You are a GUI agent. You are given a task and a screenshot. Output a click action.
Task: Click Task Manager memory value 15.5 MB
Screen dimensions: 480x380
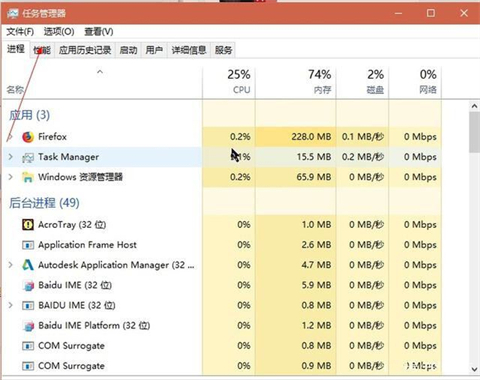click(x=314, y=157)
